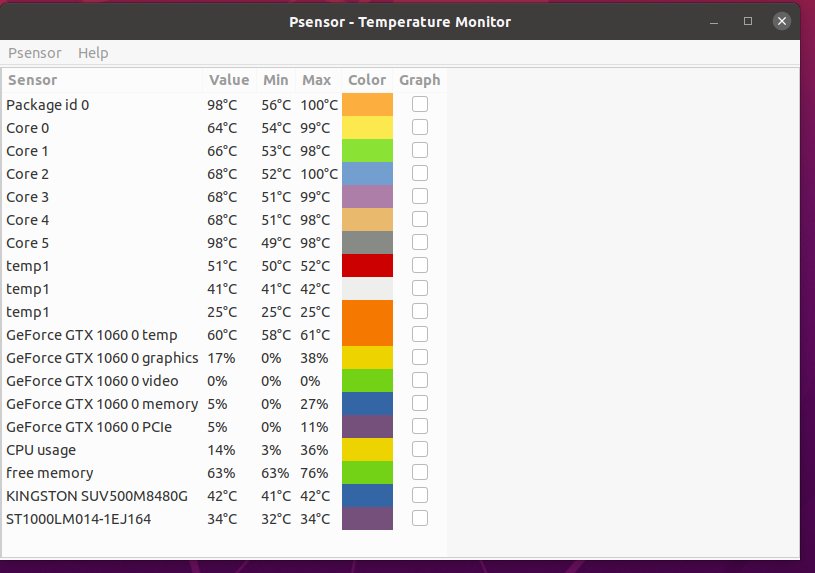Click the blue Core 2 color swatch
The width and height of the screenshot is (815, 573).
click(367, 174)
